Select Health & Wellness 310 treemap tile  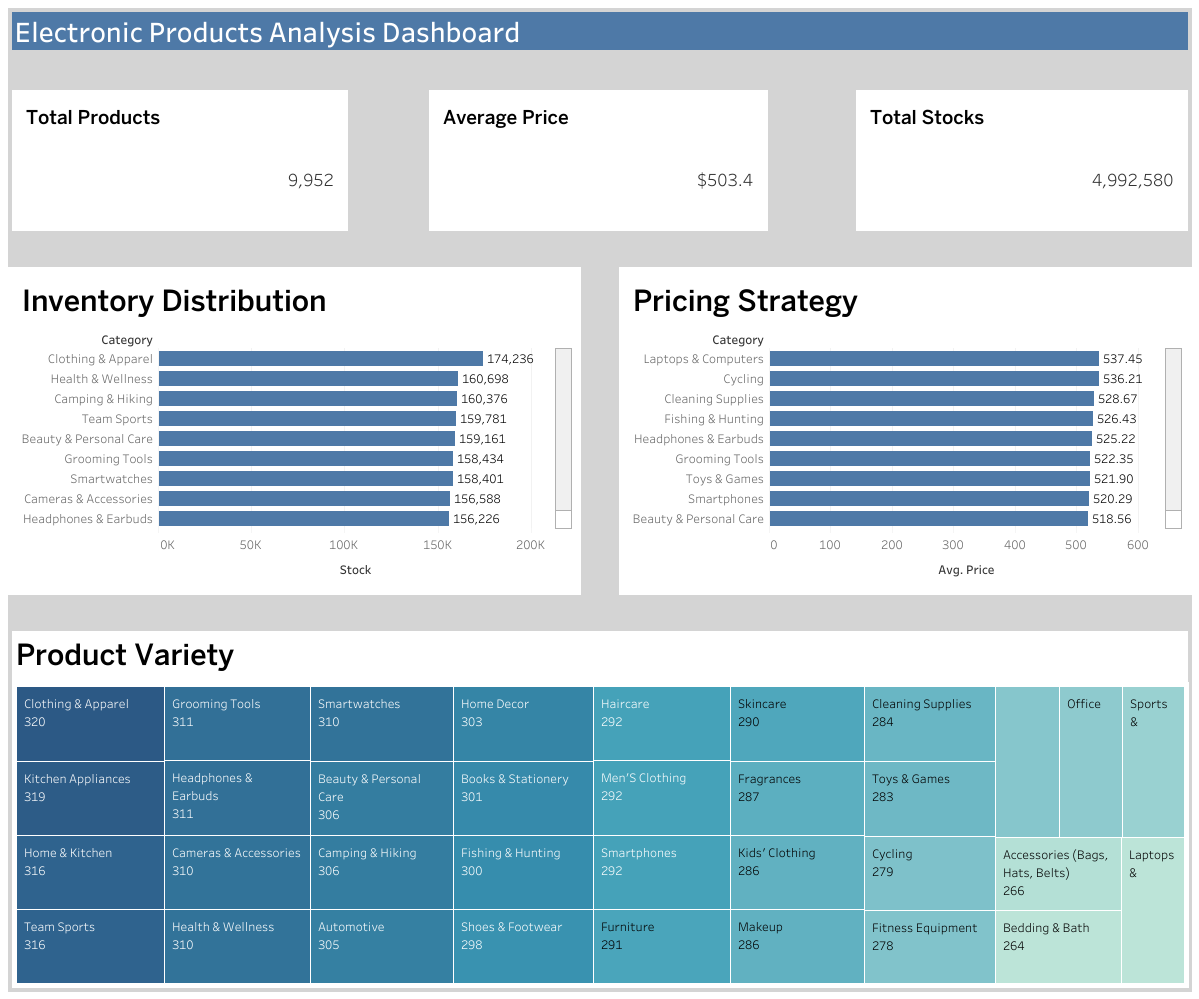click(x=237, y=946)
